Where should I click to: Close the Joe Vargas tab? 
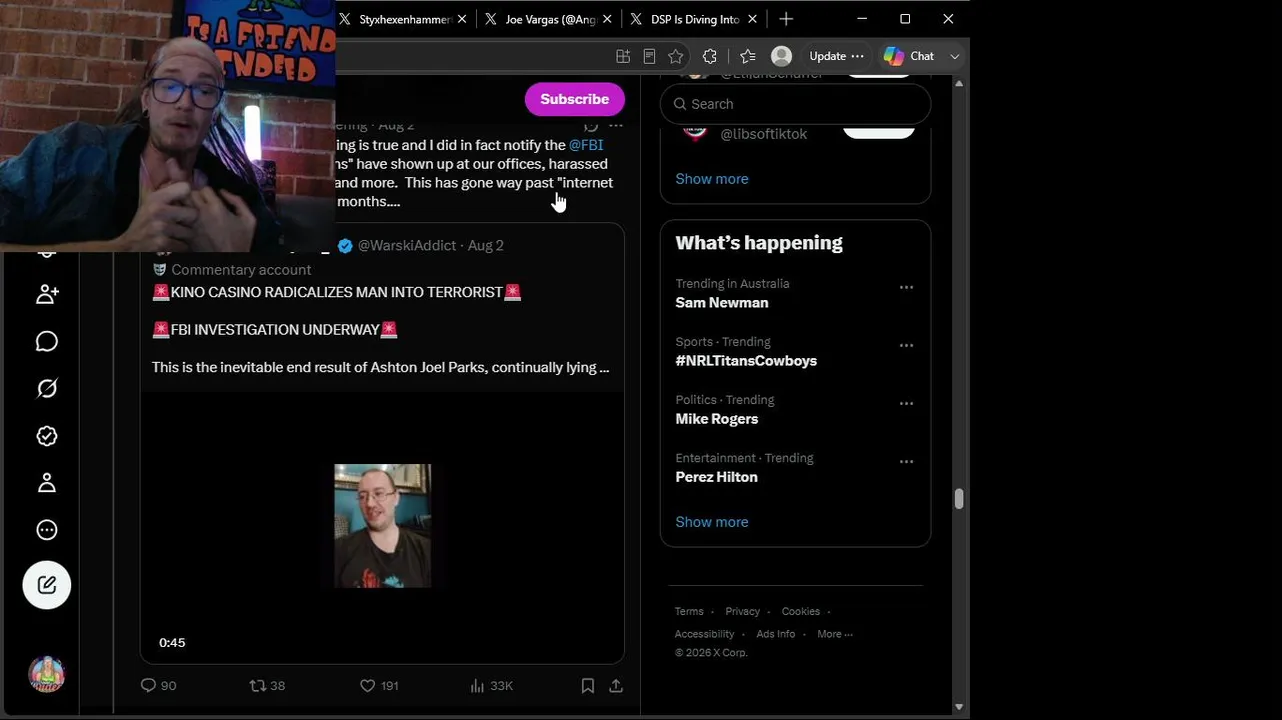tap(607, 19)
